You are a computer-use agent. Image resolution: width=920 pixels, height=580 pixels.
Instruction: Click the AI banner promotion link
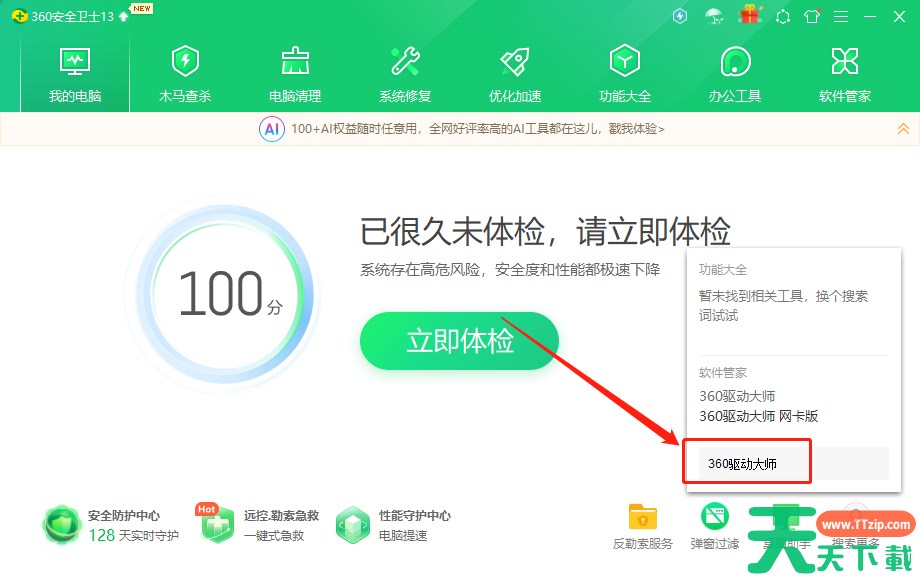[478, 128]
